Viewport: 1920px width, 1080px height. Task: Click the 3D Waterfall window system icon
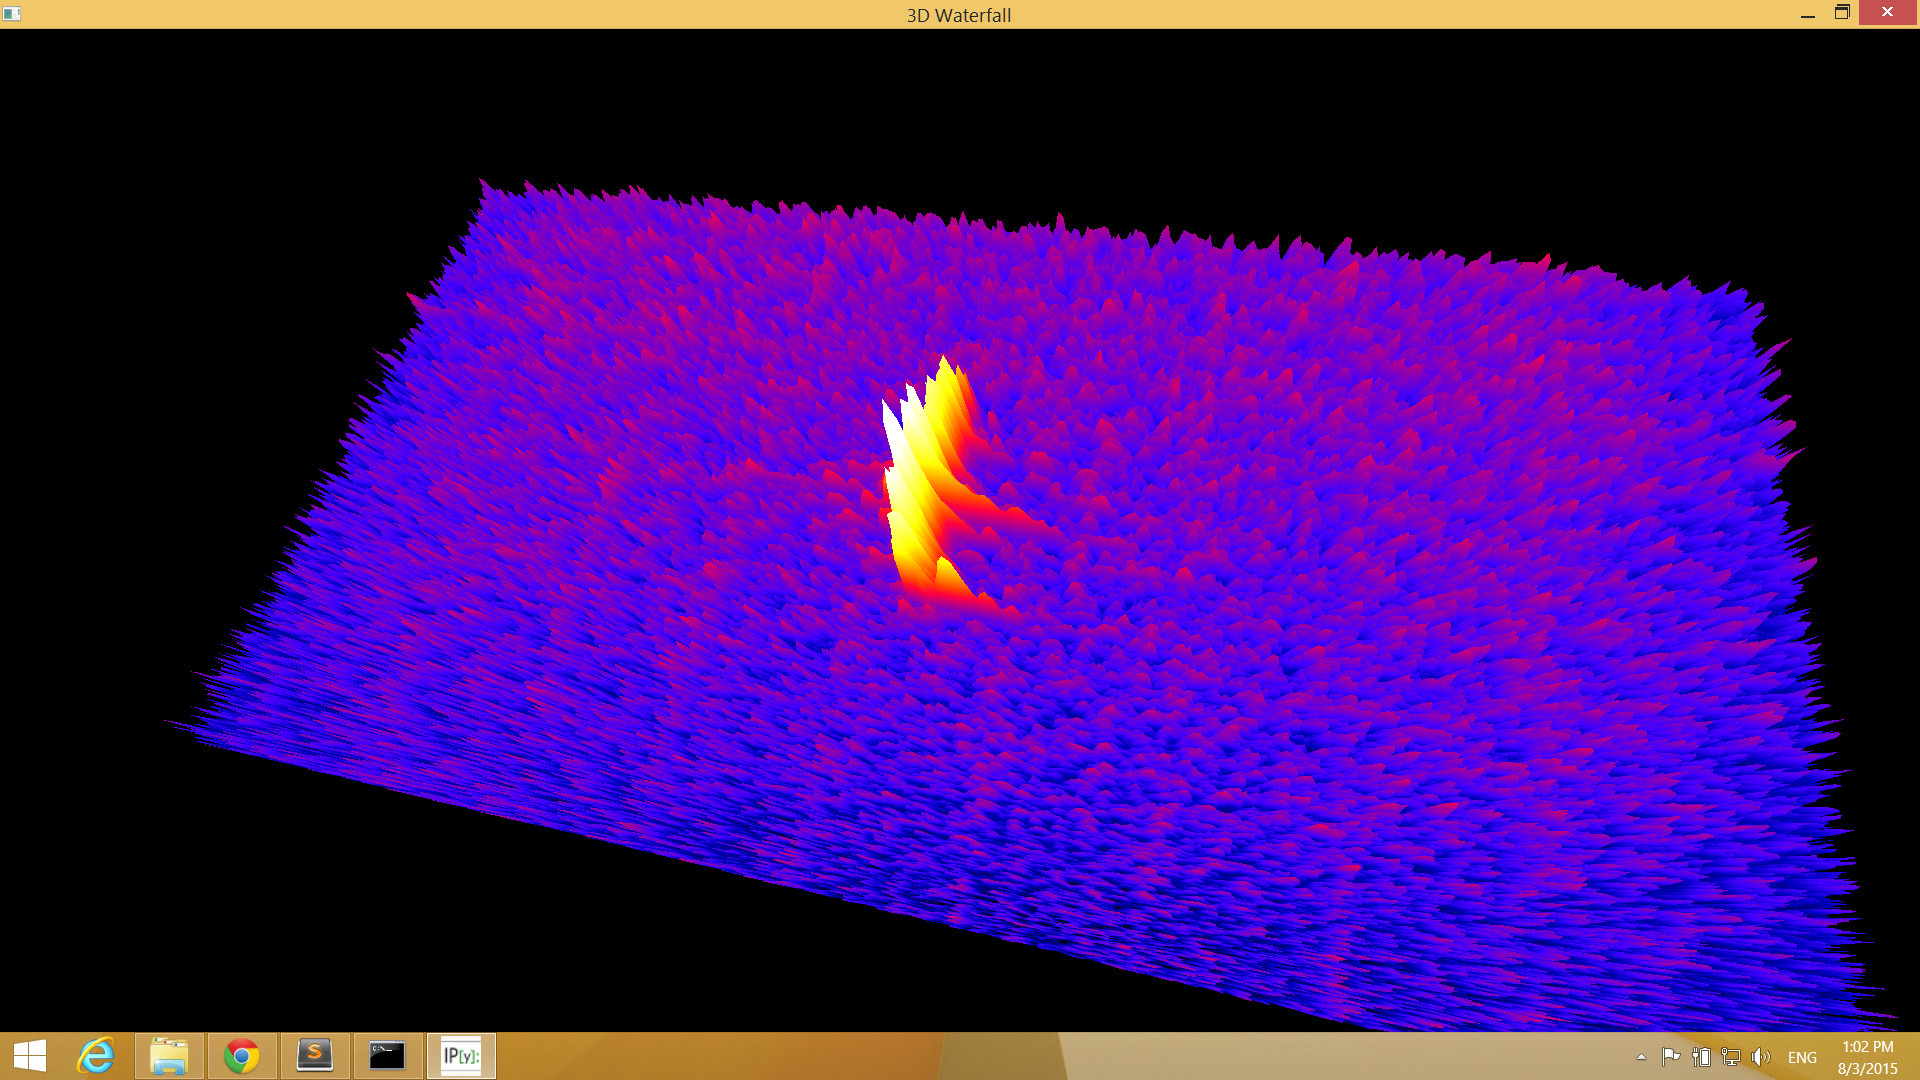[12, 14]
